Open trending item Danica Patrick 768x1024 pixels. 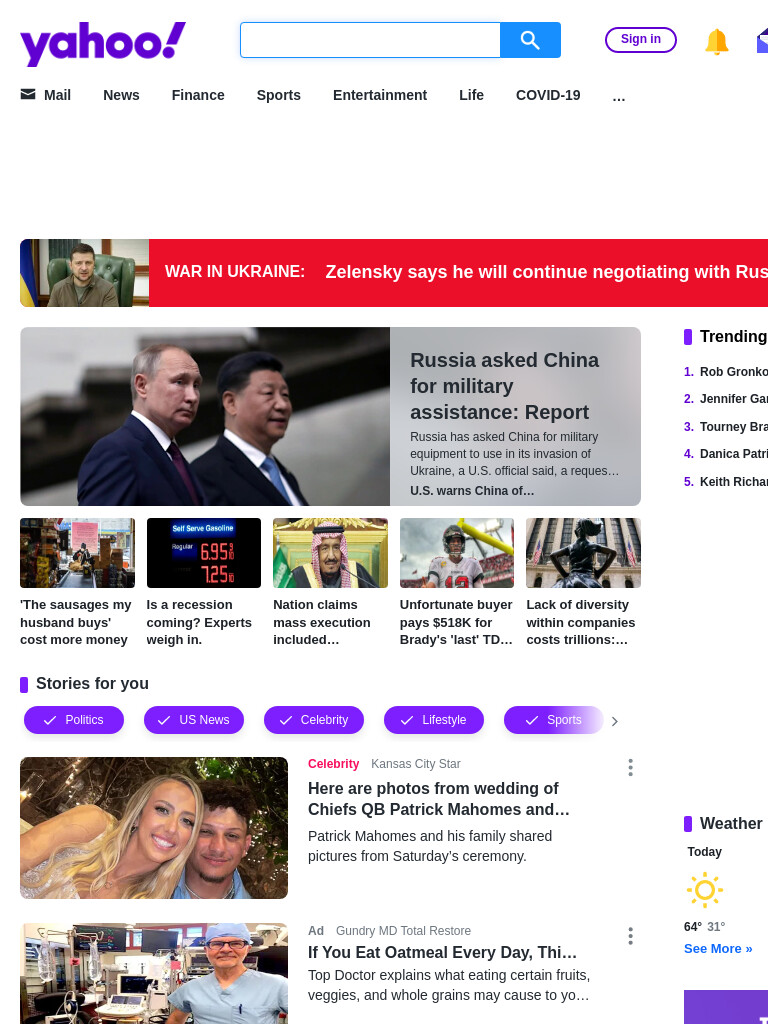733,454
